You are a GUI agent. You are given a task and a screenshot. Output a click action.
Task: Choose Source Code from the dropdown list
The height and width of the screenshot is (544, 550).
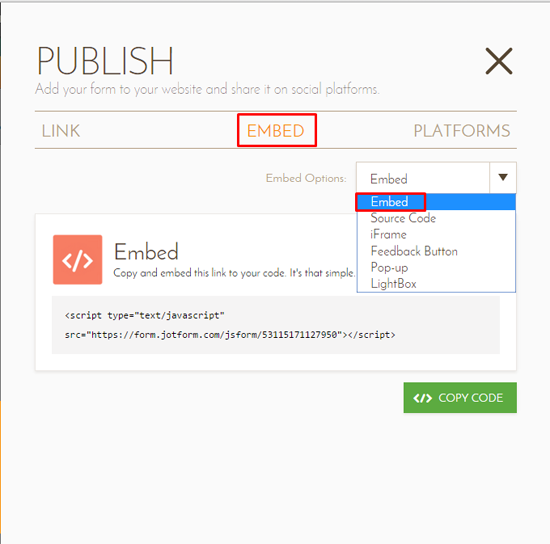[x=436, y=218]
